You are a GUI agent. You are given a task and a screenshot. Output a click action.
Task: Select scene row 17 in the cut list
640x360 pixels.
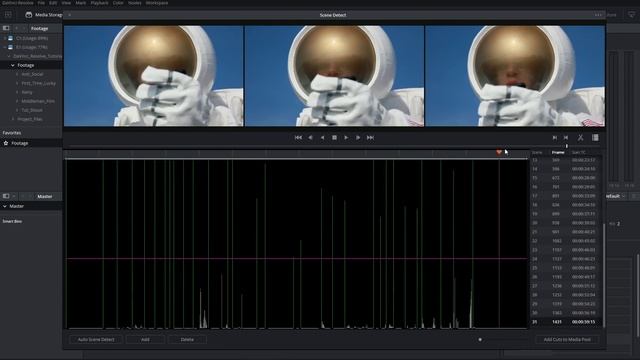coord(566,196)
